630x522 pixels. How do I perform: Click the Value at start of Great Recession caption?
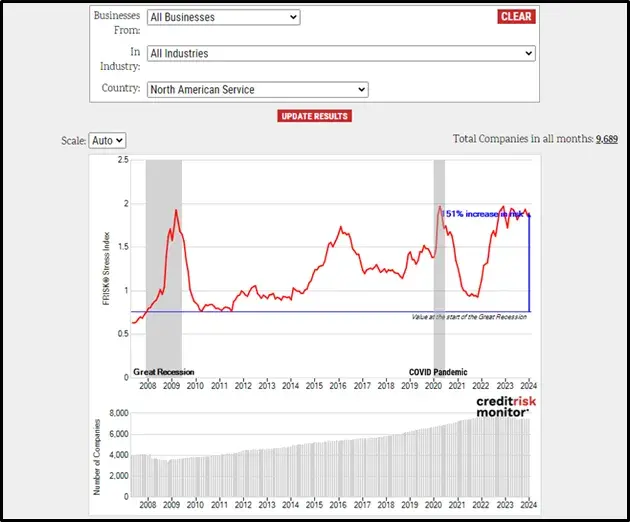click(x=469, y=317)
